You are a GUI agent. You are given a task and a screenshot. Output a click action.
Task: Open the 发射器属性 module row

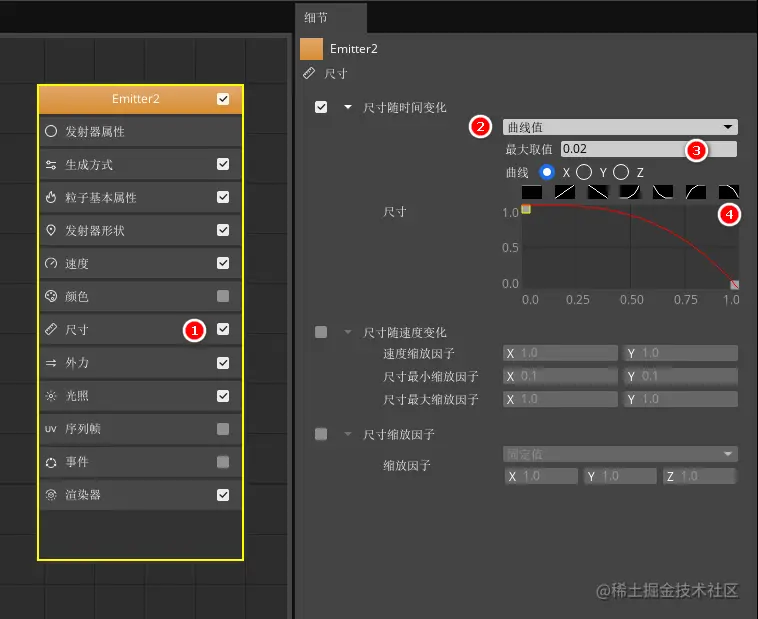coord(140,131)
